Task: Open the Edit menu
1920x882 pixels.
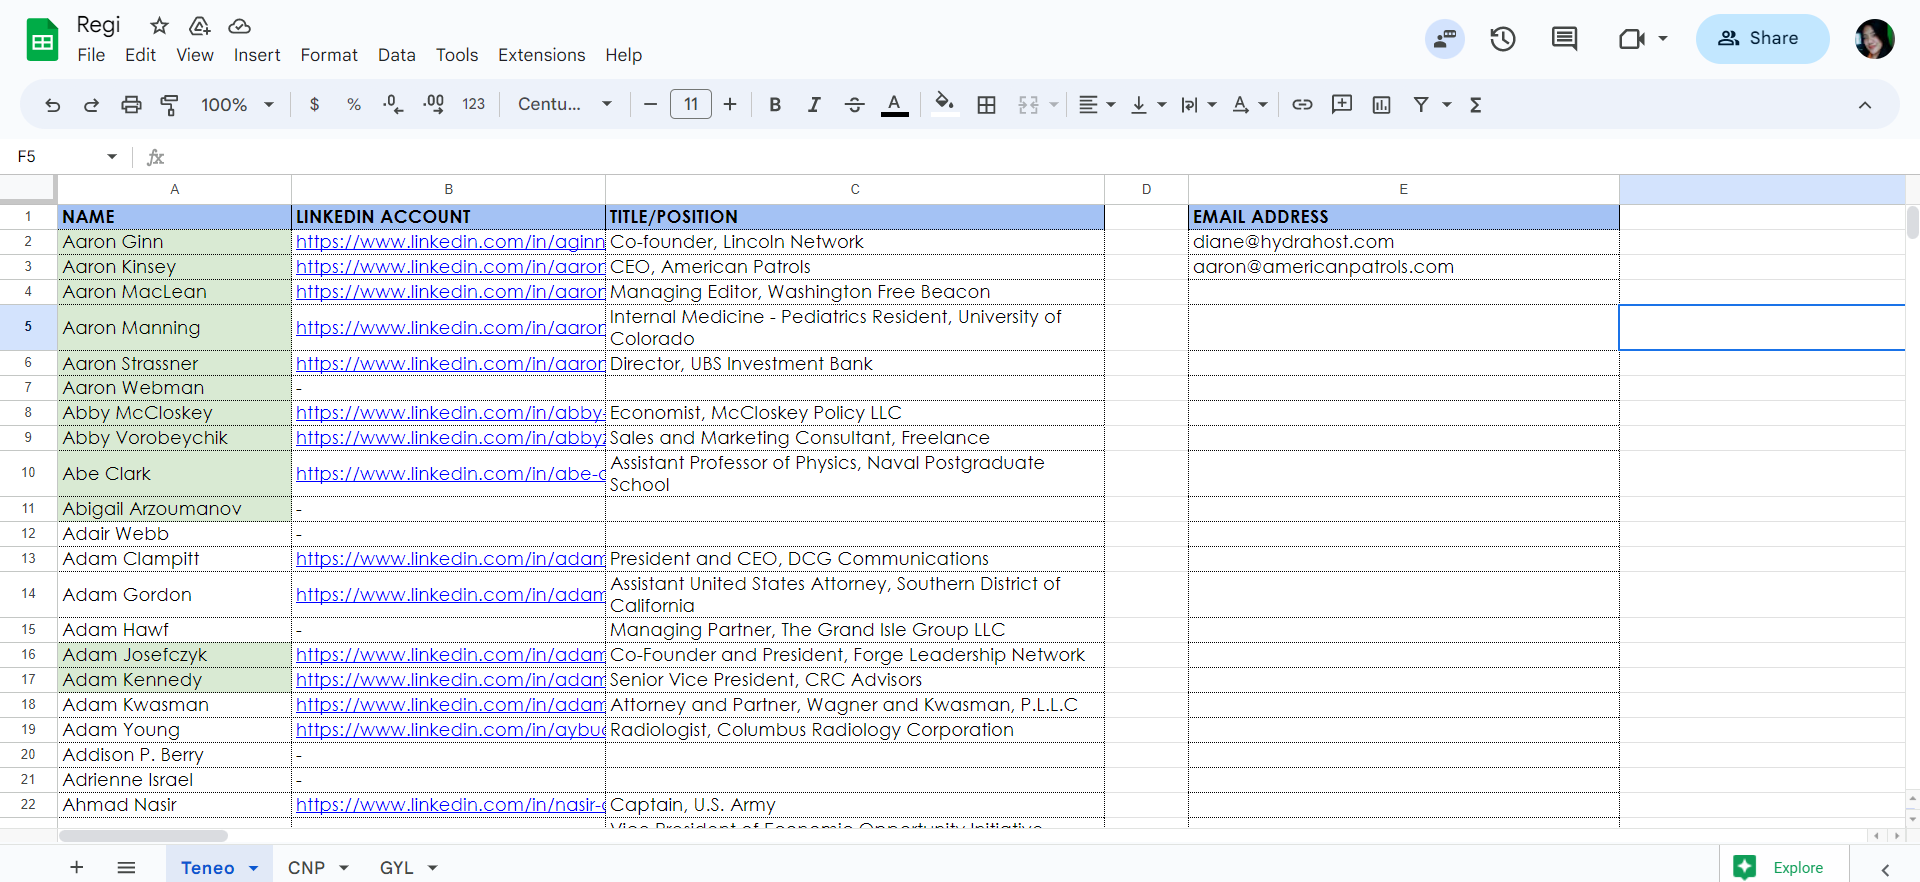Action: coord(140,55)
